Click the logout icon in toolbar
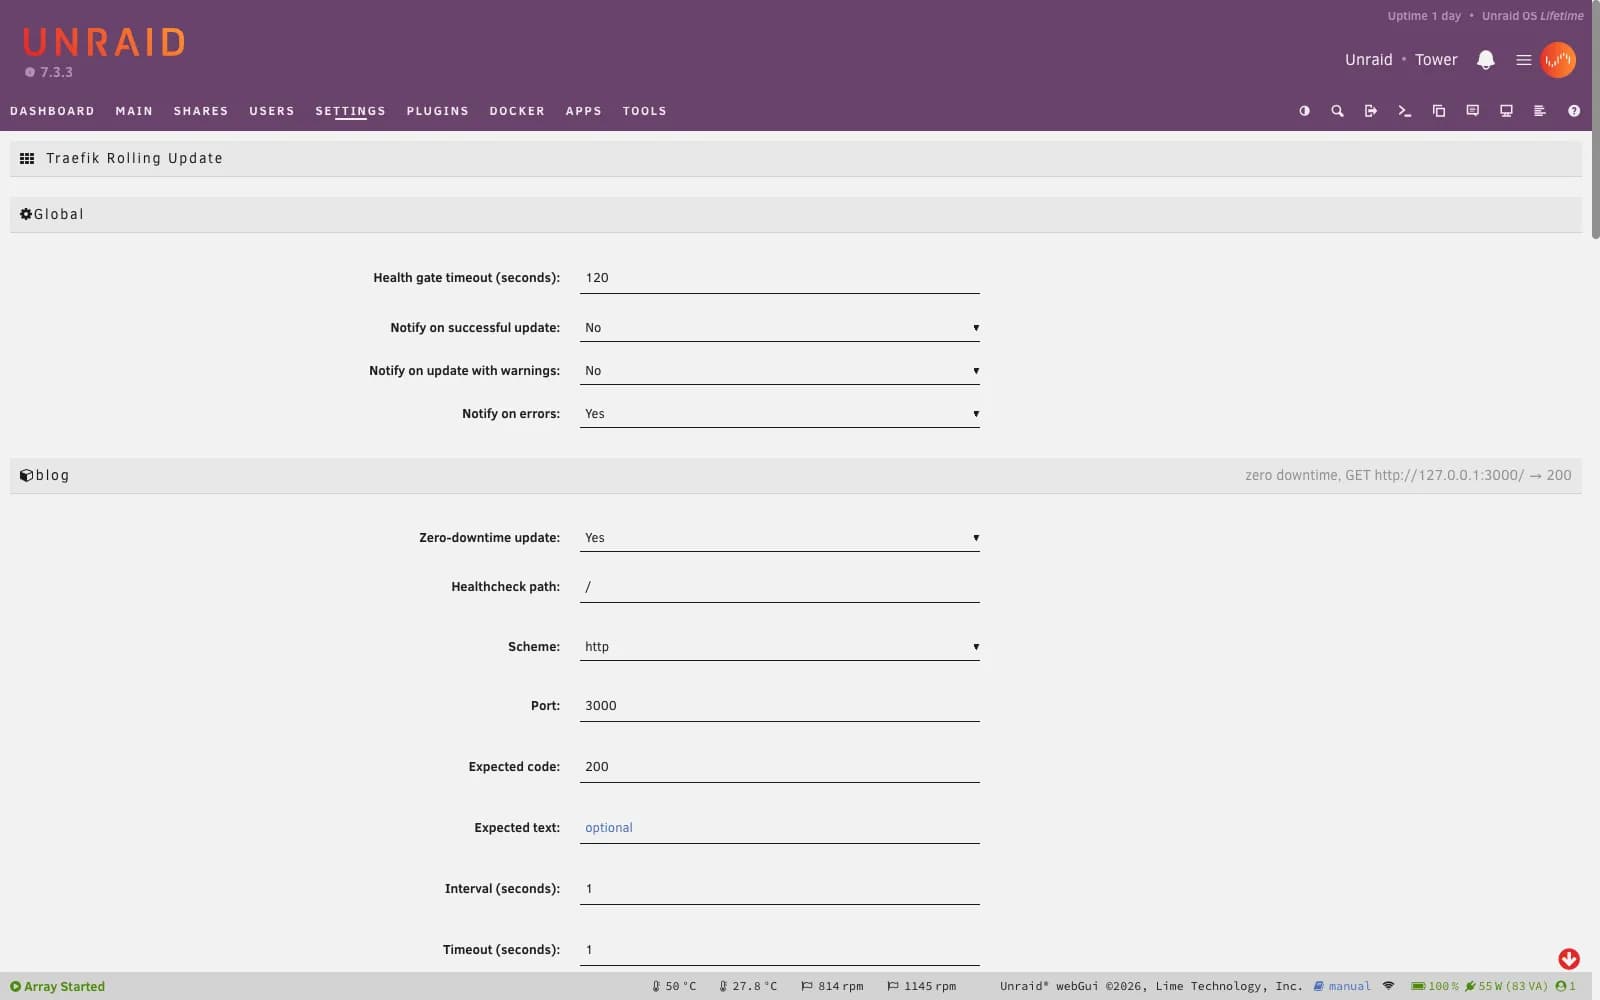This screenshot has height=1000, width=1600. coord(1371,111)
